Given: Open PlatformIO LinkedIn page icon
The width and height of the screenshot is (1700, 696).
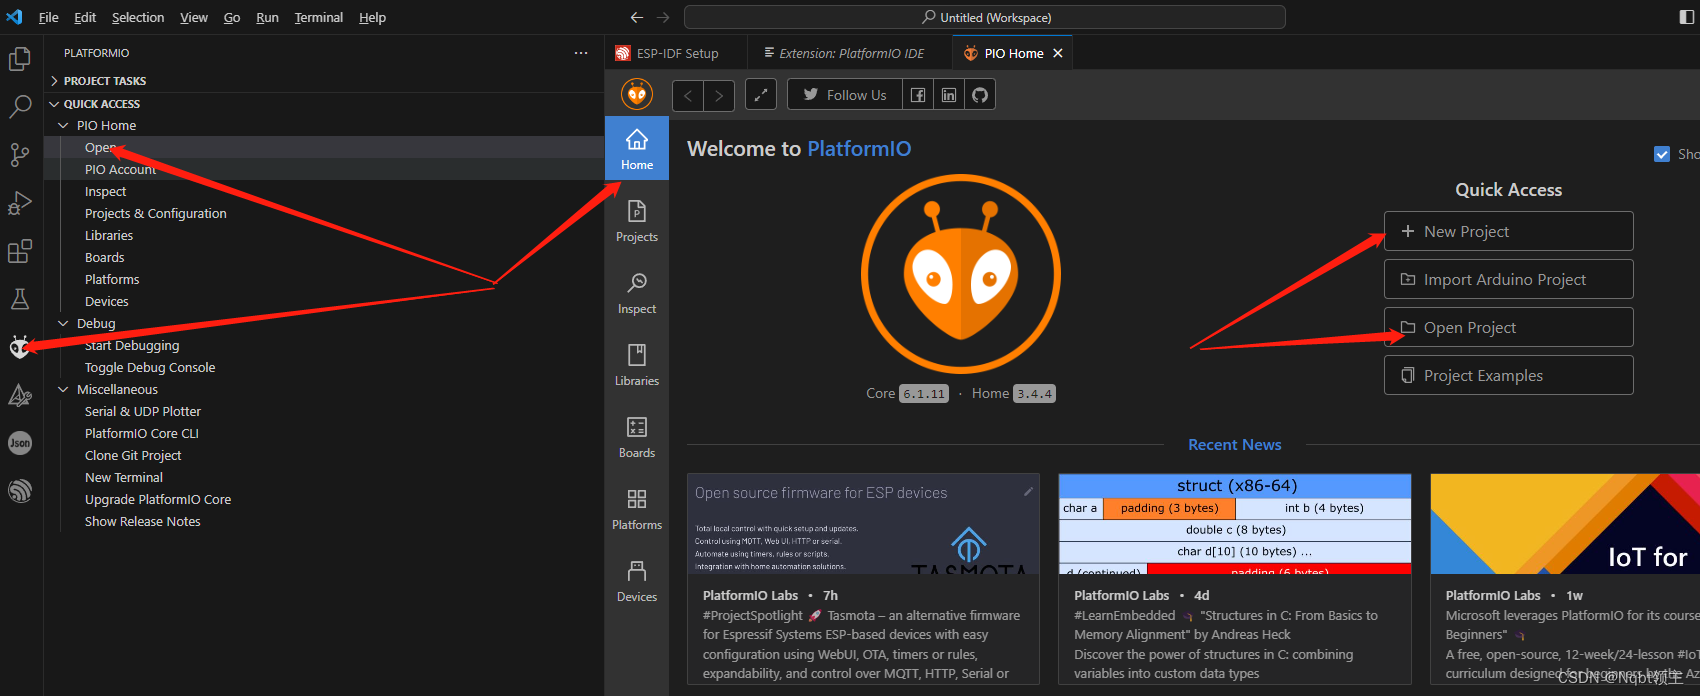Looking at the screenshot, I should click(949, 95).
